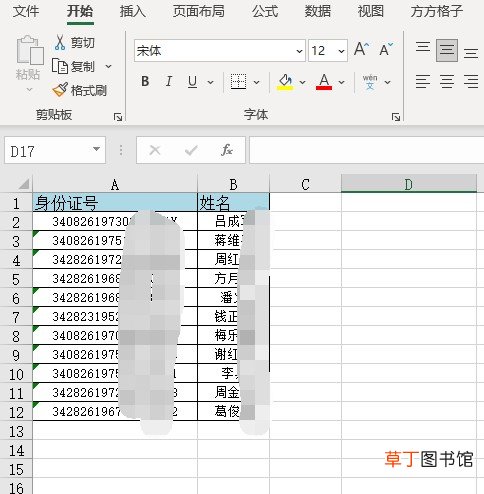Open the Font dialog launcher
This screenshot has height=494, width=484.
[x=396, y=117]
